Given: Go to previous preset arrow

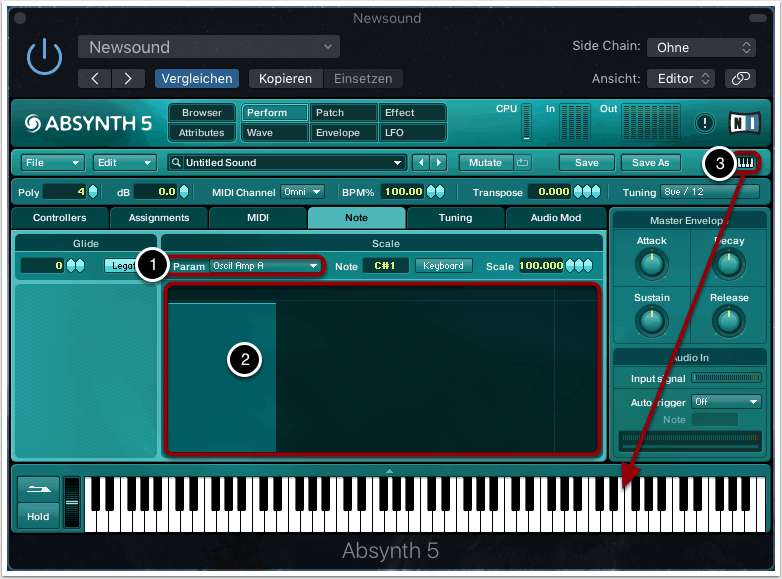Looking at the screenshot, I should [x=95, y=78].
